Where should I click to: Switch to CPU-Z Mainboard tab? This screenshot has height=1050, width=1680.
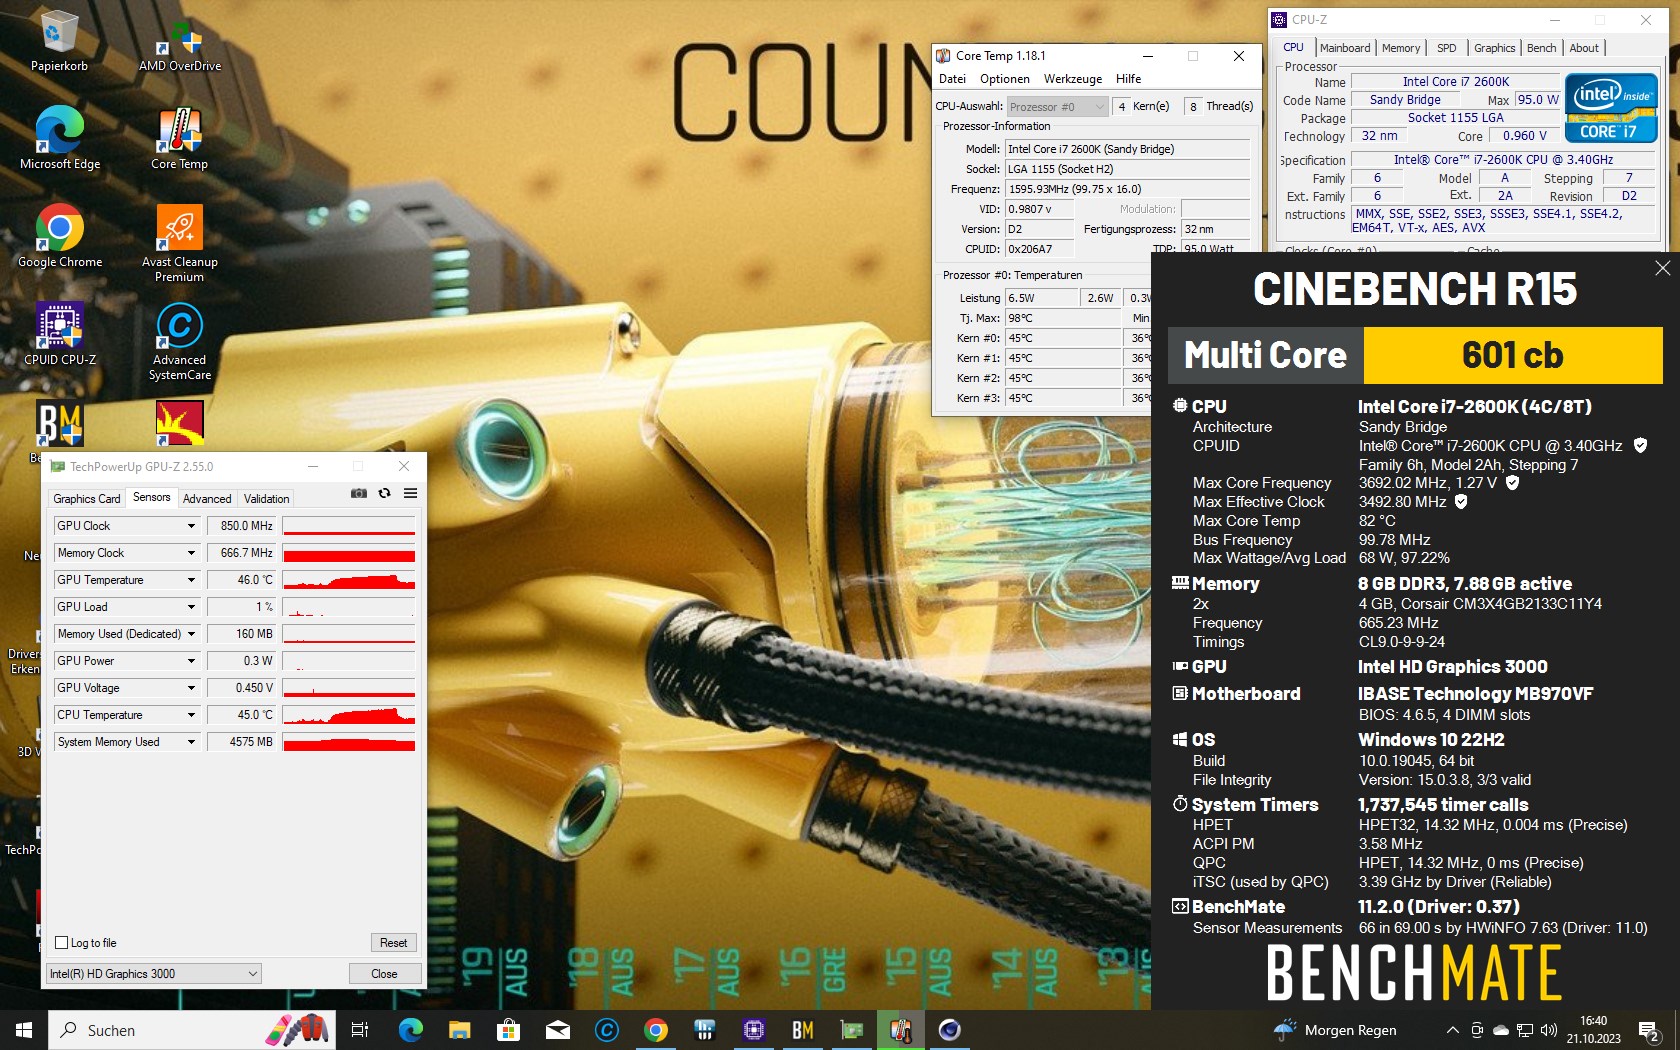[x=1345, y=48]
